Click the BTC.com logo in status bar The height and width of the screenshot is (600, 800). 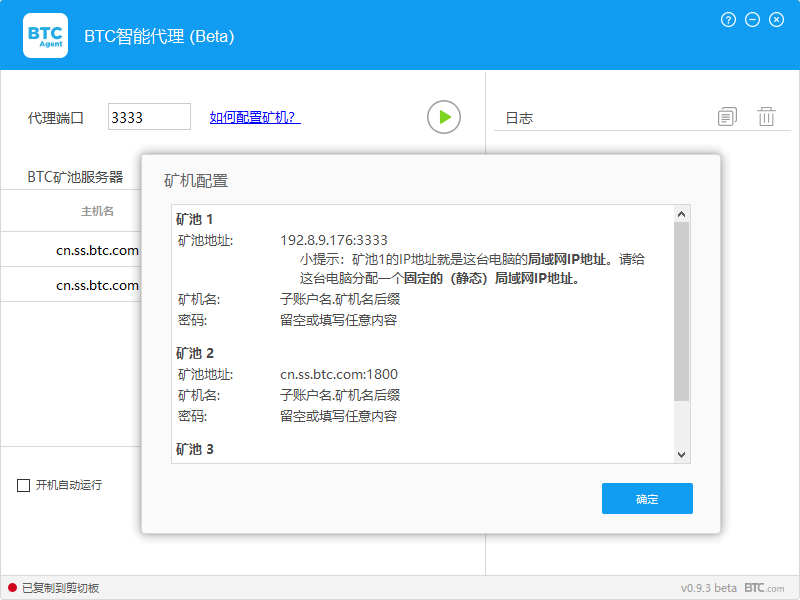click(764, 588)
